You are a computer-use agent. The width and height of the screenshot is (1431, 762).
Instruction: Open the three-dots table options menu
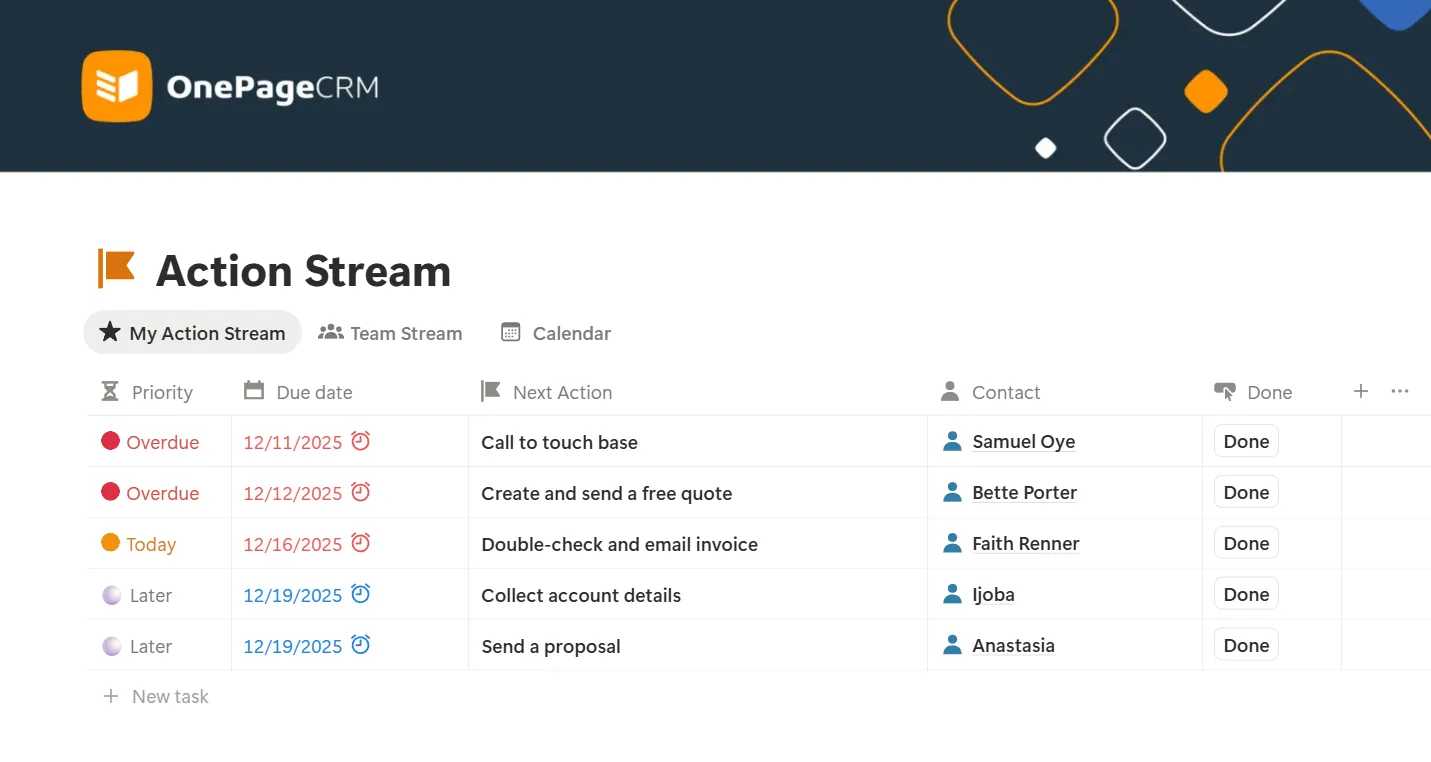[1400, 391]
